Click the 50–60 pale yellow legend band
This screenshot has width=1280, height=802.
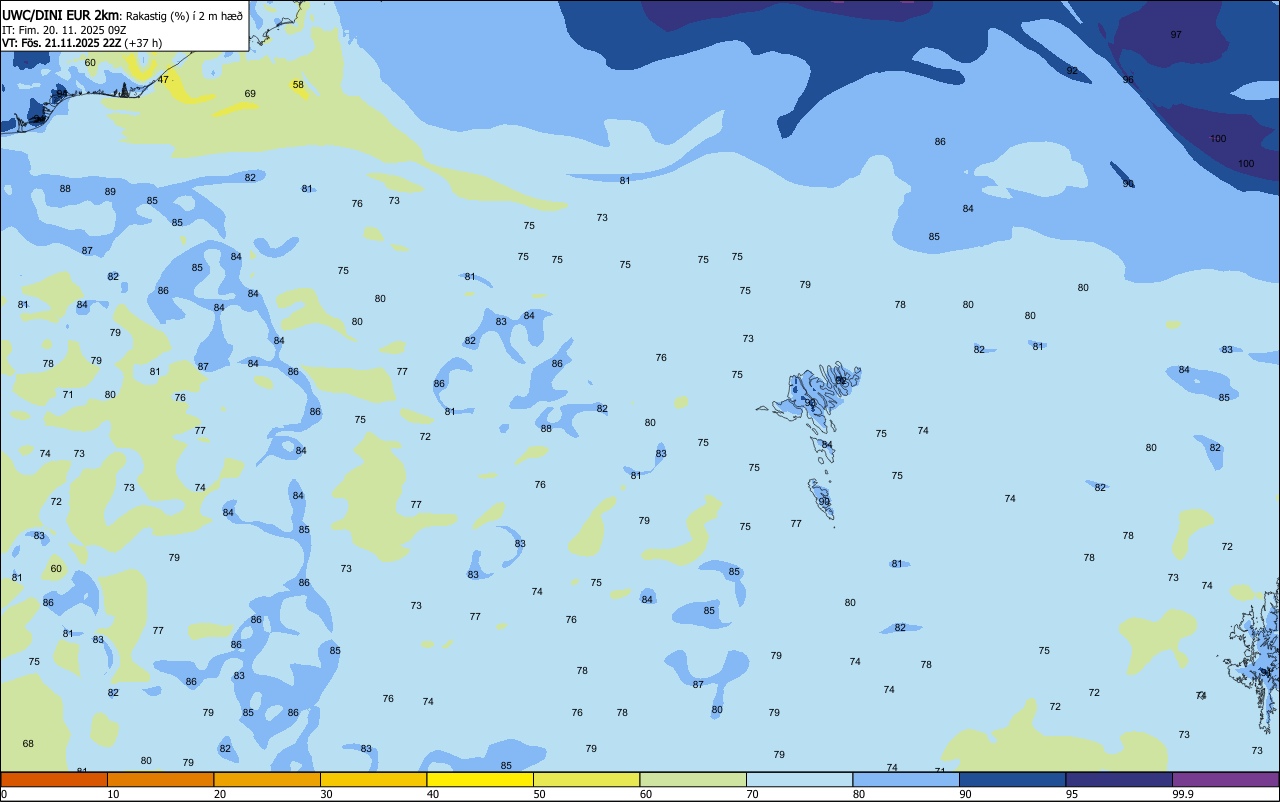point(586,779)
